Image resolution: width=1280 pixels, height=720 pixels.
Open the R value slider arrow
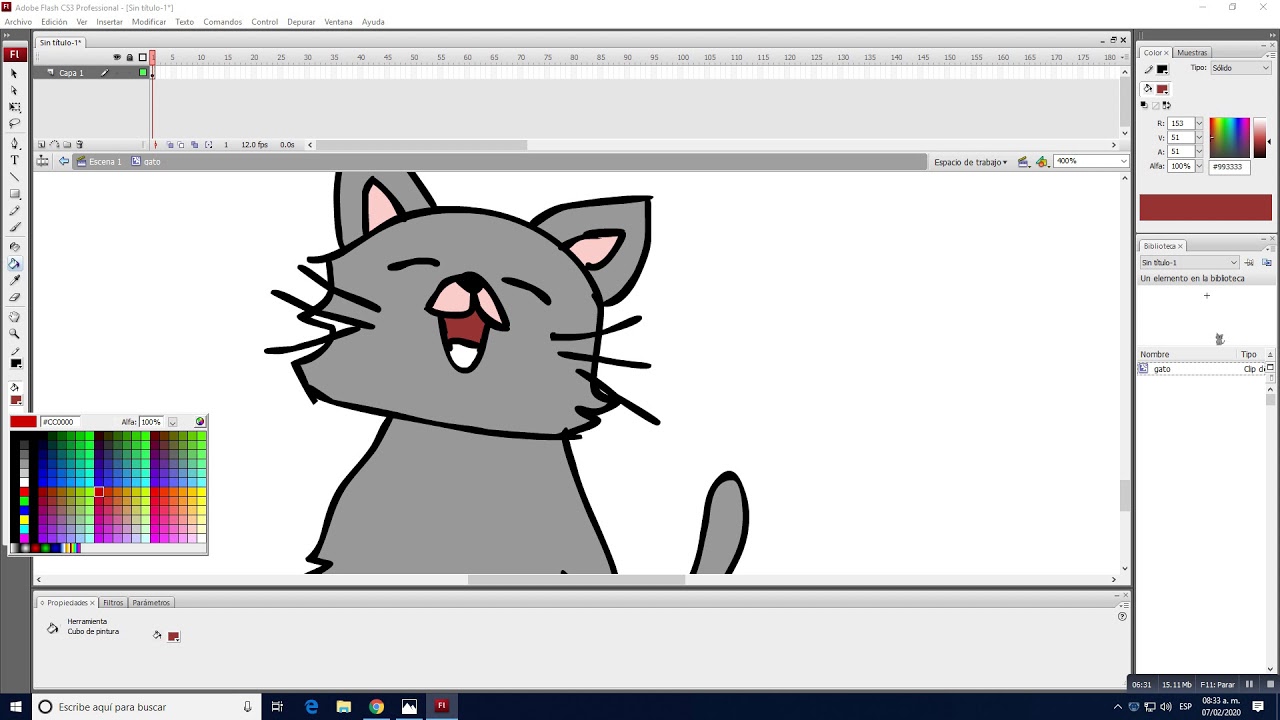tap(1199, 123)
